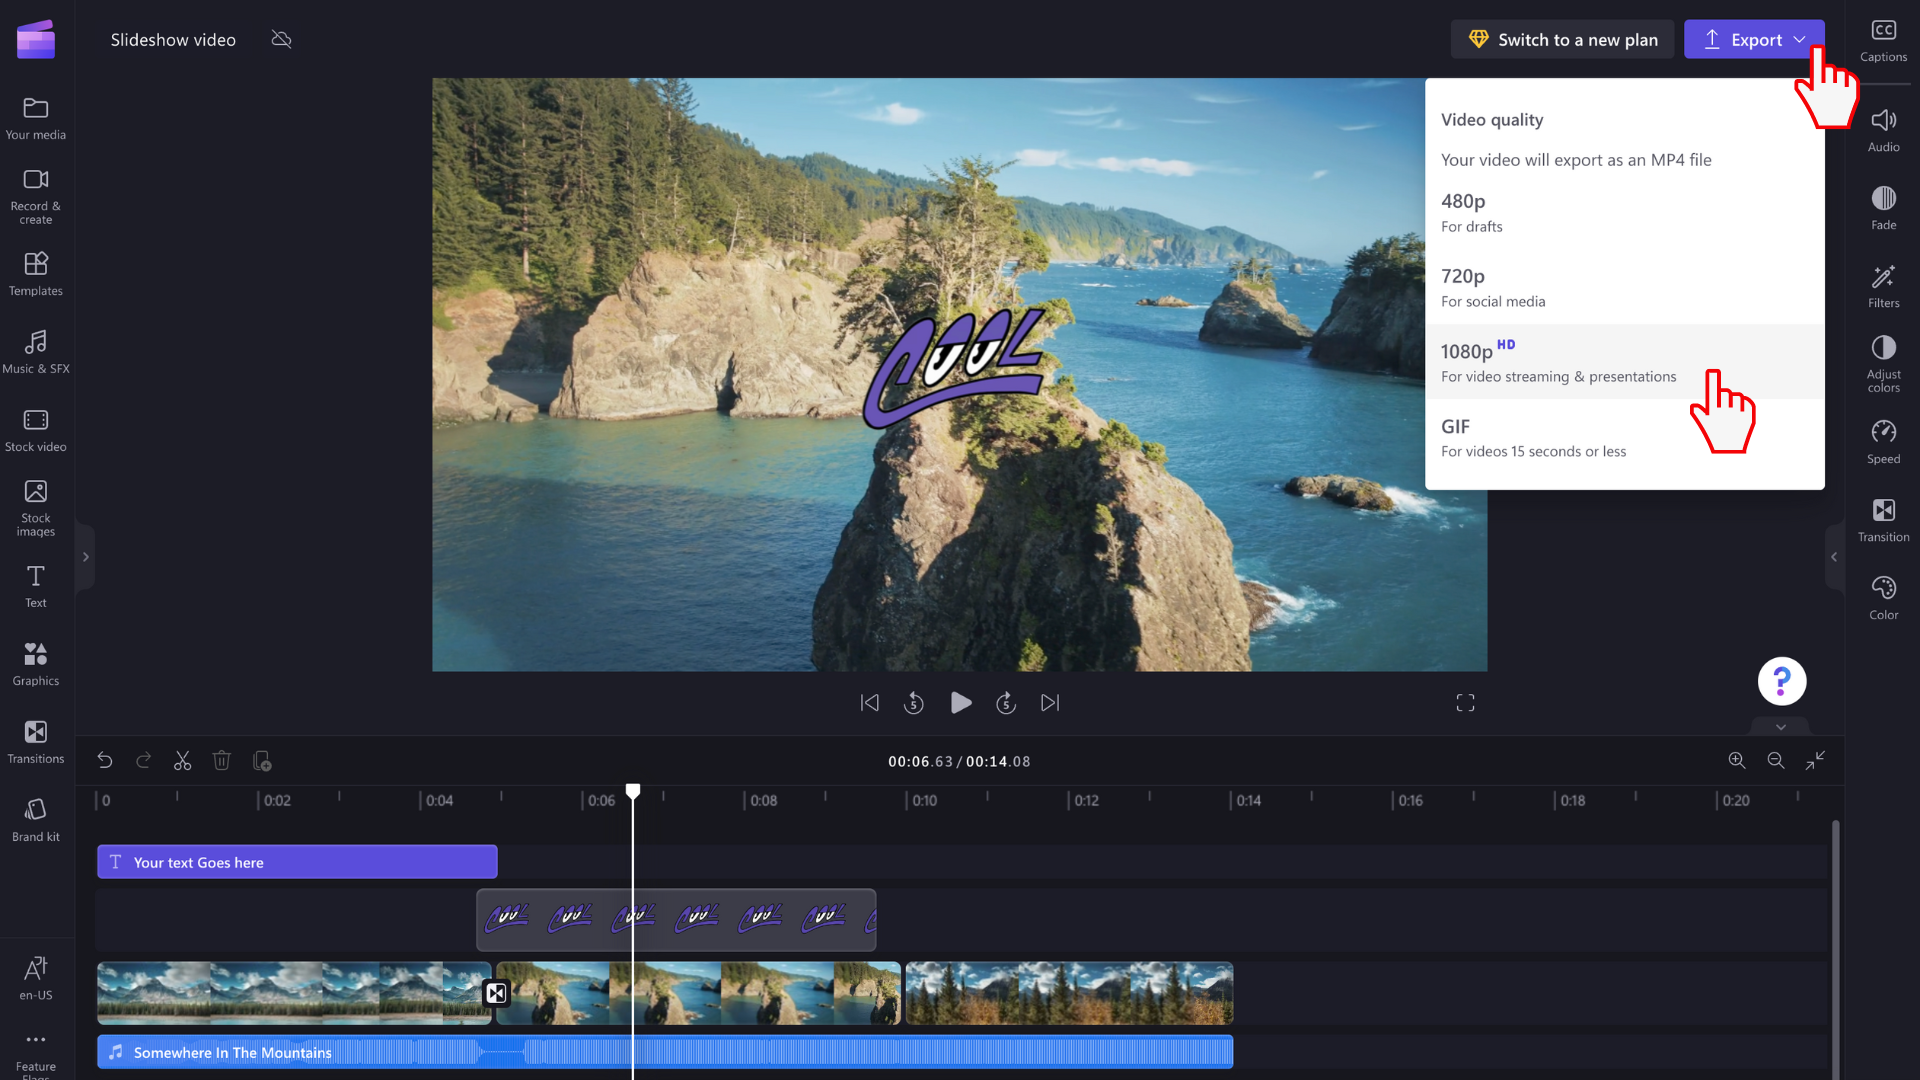The width and height of the screenshot is (1920, 1080).
Task: Play the video preview
Action: point(960,703)
